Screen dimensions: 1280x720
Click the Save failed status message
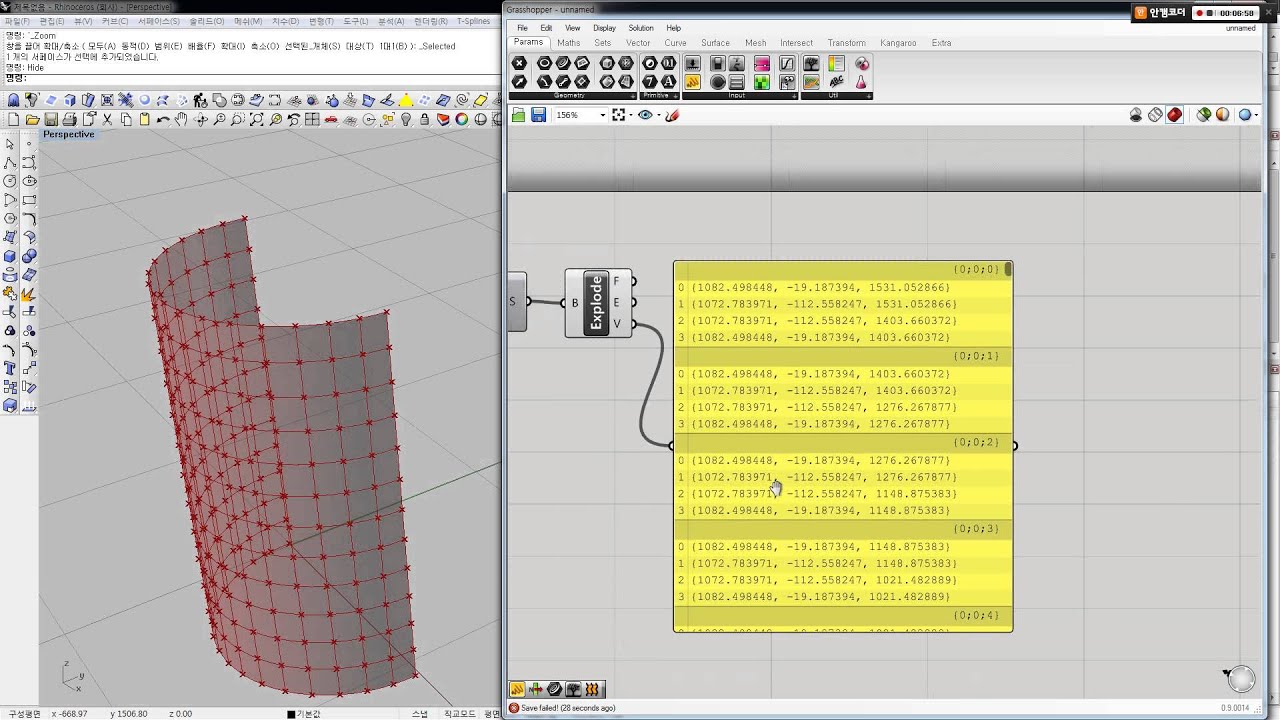click(567, 708)
